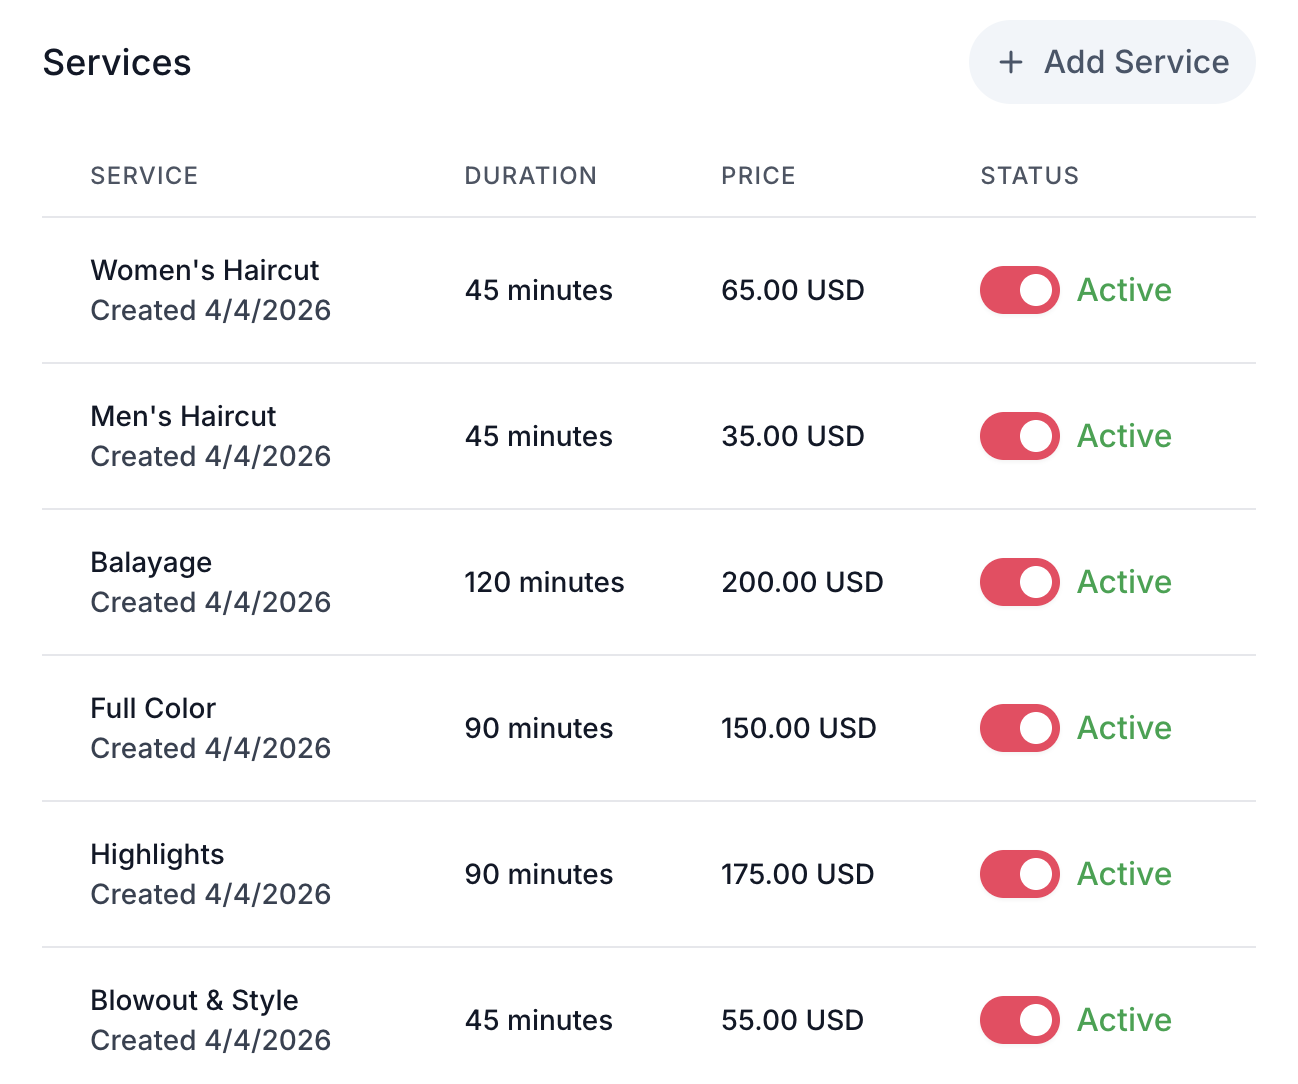Click the Active label for Balayage
Image resolution: width=1298 pixels, height=1084 pixels.
point(1124,582)
